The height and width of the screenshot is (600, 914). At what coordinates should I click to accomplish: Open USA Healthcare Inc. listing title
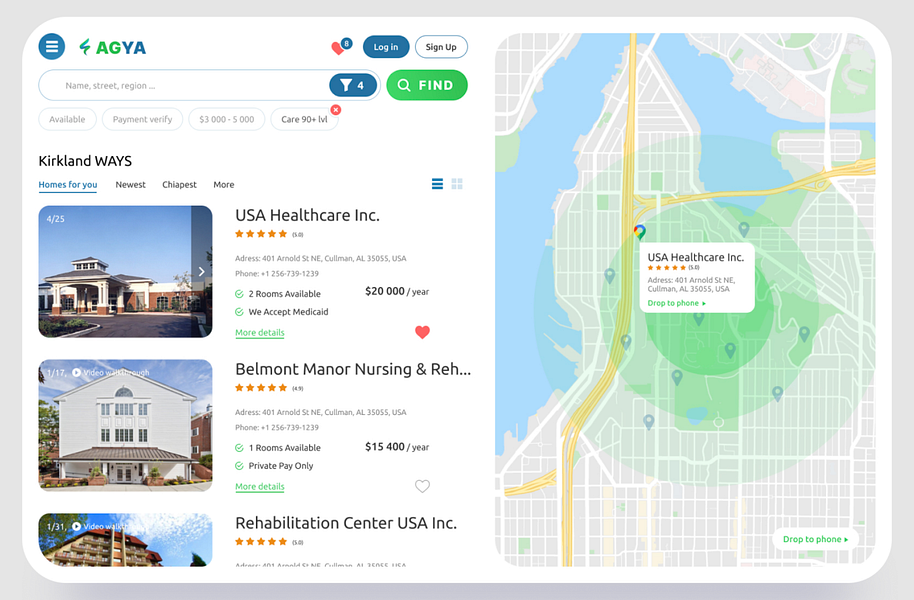[307, 215]
